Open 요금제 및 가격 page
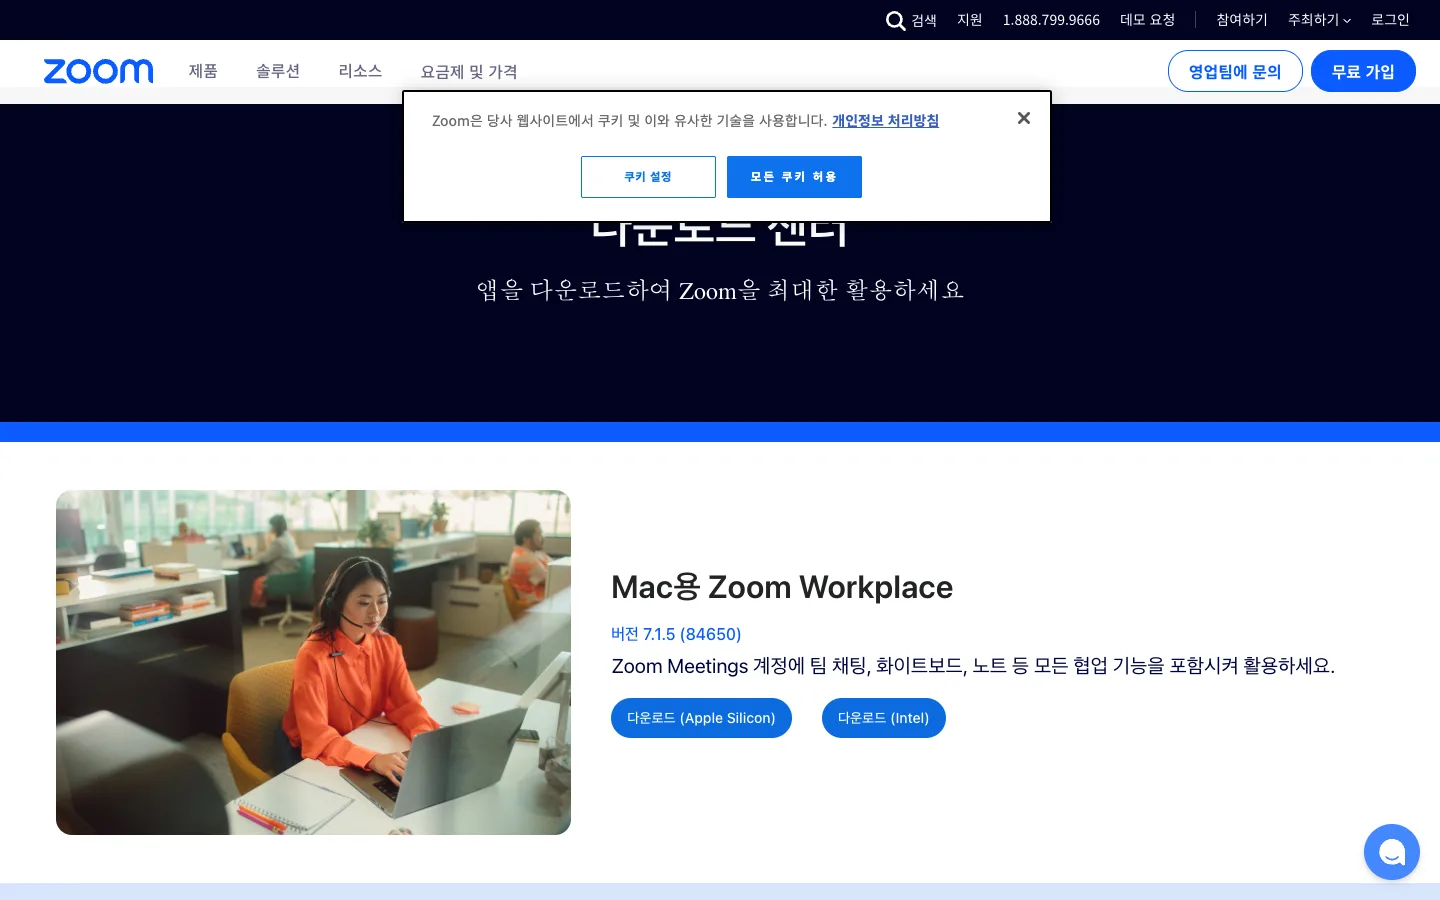The height and width of the screenshot is (900, 1440). tap(469, 72)
